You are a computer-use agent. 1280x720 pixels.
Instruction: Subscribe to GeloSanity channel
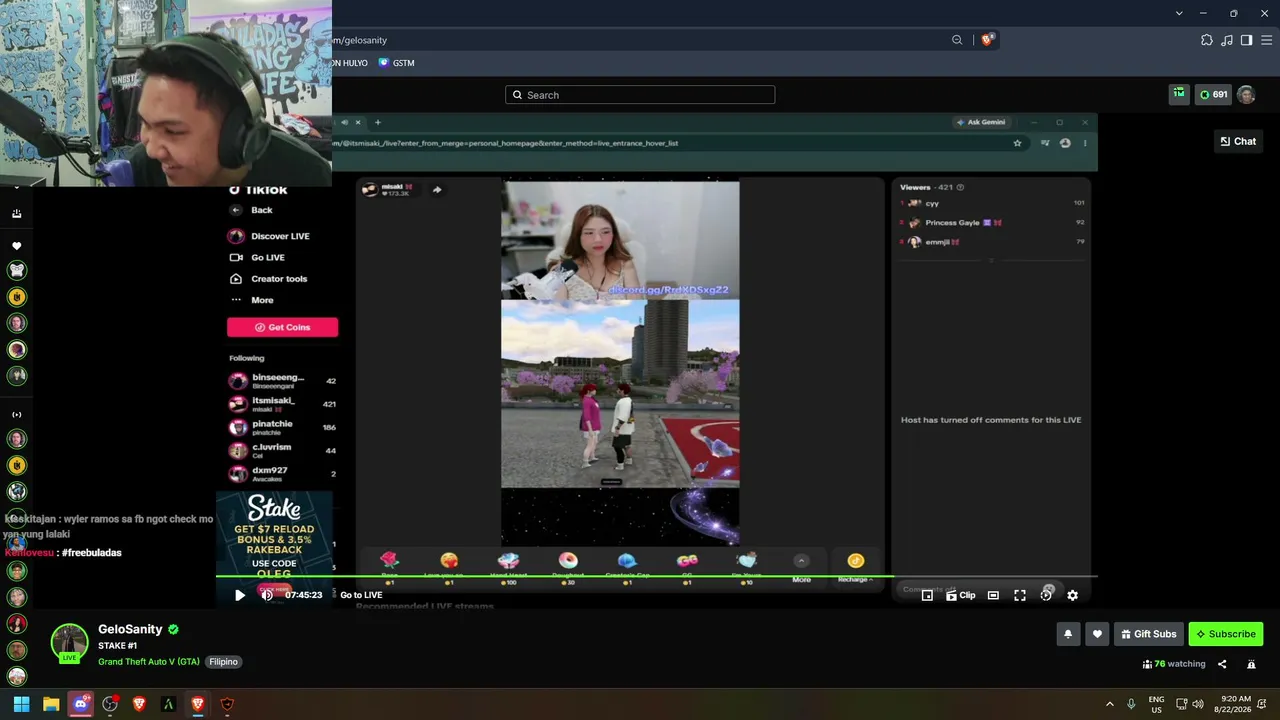click(x=1225, y=634)
